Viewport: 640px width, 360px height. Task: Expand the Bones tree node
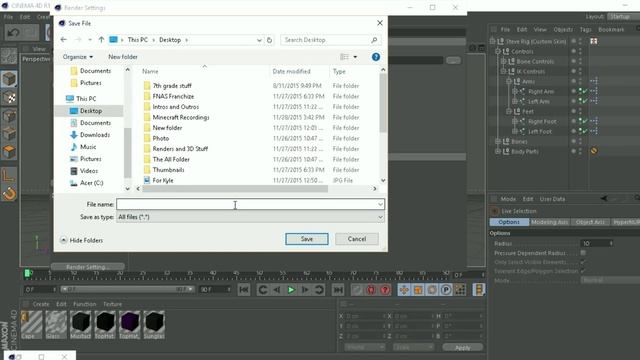498,141
